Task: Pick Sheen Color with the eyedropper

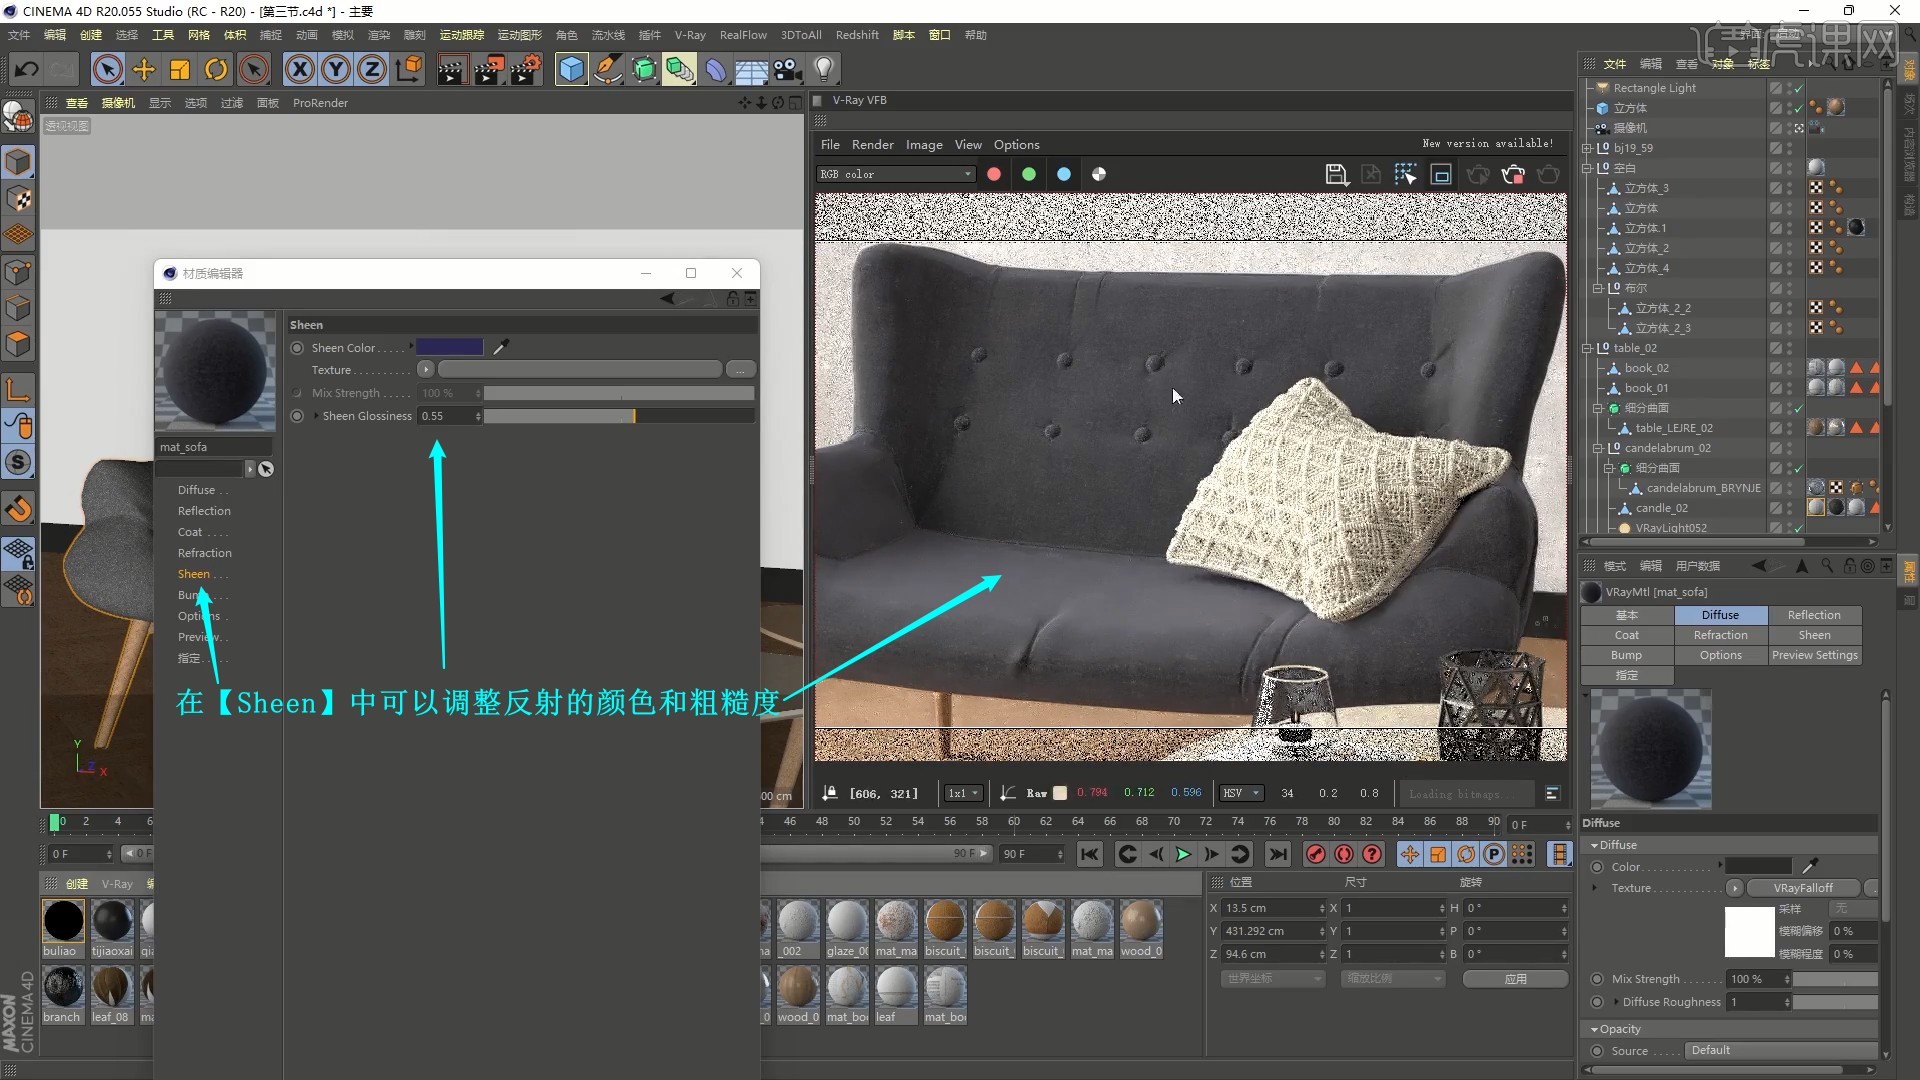Action: [502, 347]
